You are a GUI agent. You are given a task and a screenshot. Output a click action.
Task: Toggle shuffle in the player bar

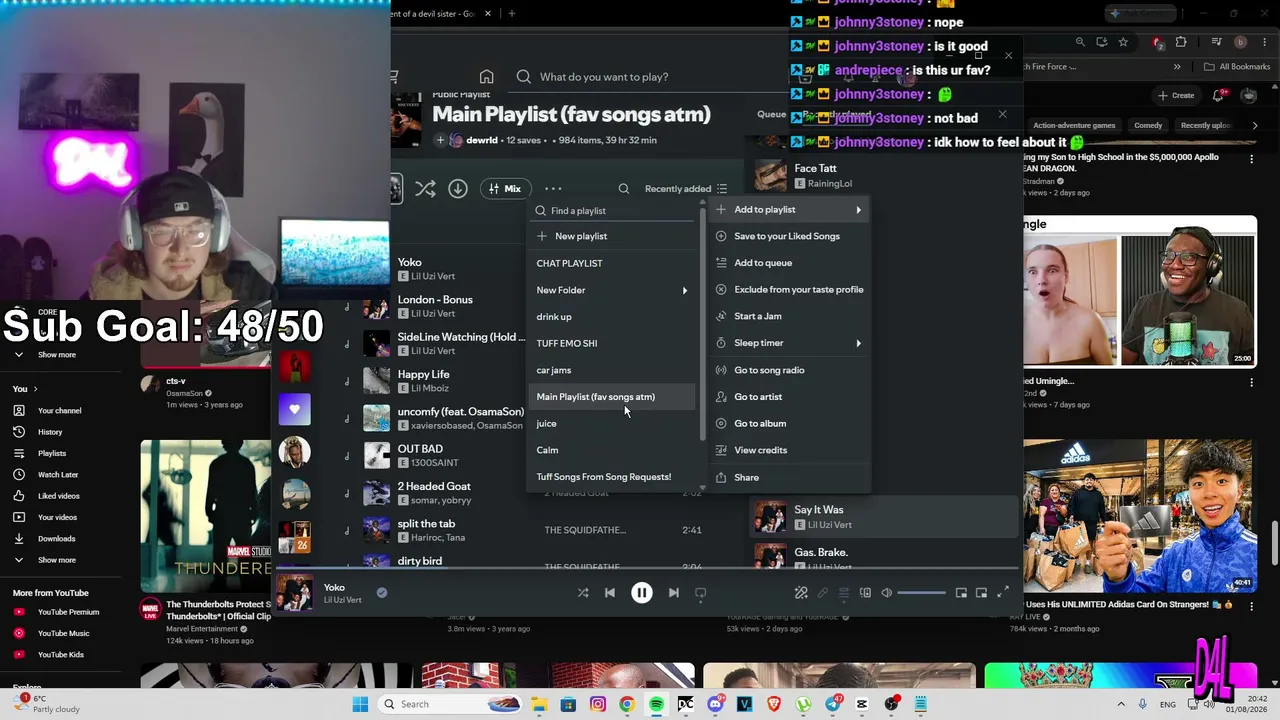583,593
